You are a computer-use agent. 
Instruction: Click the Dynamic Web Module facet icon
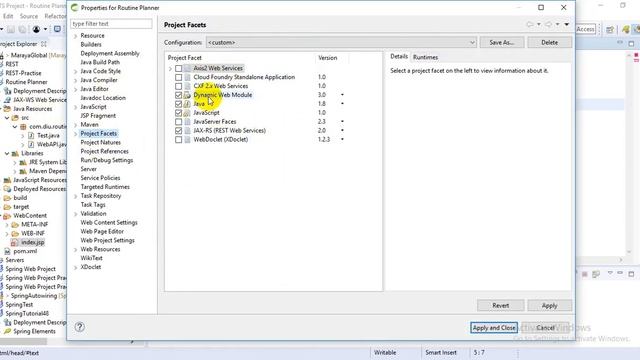tap(187, 95)
